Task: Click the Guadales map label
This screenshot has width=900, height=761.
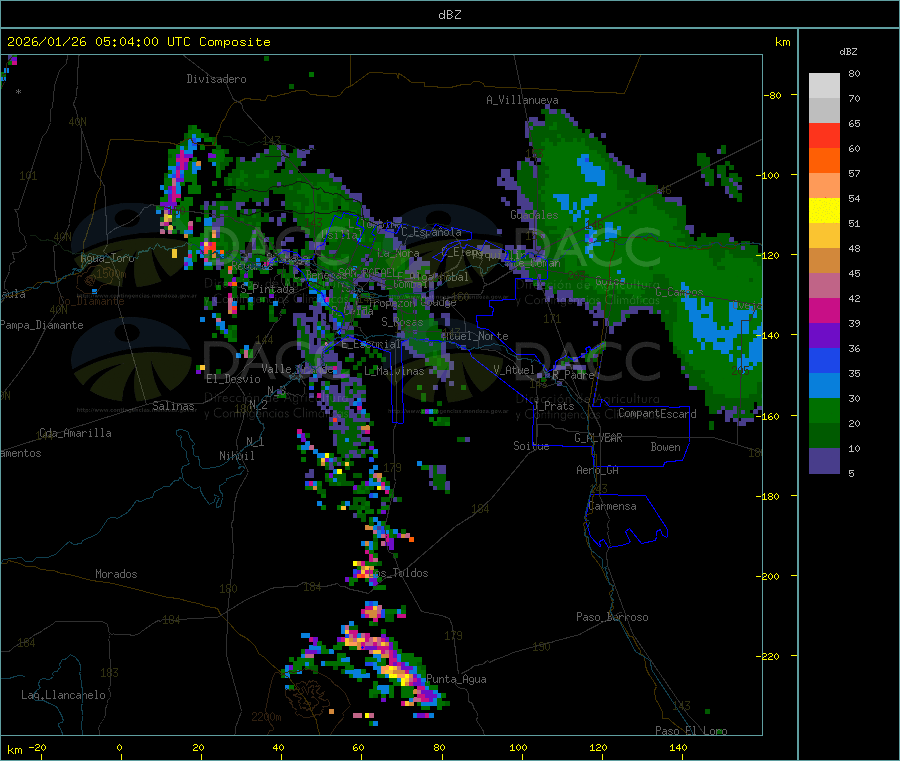Action: point(534,215)
